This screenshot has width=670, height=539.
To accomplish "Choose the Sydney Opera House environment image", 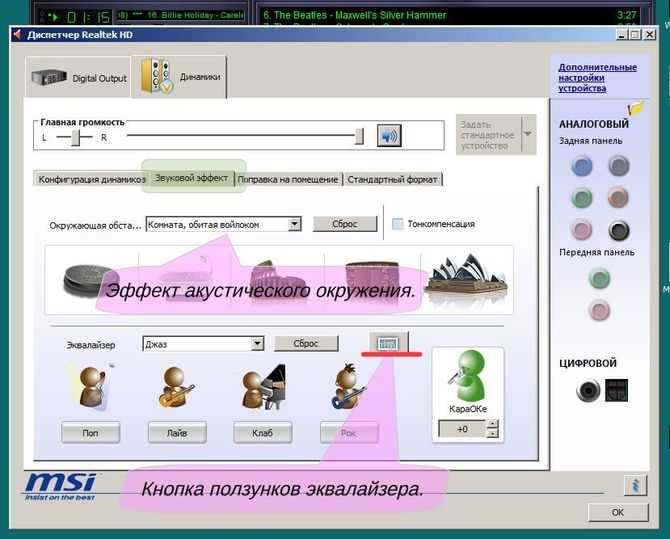I will coord(467,274).
